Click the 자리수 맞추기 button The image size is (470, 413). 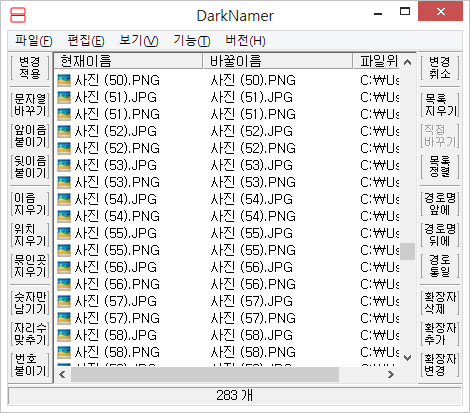[x=30, y=334]
